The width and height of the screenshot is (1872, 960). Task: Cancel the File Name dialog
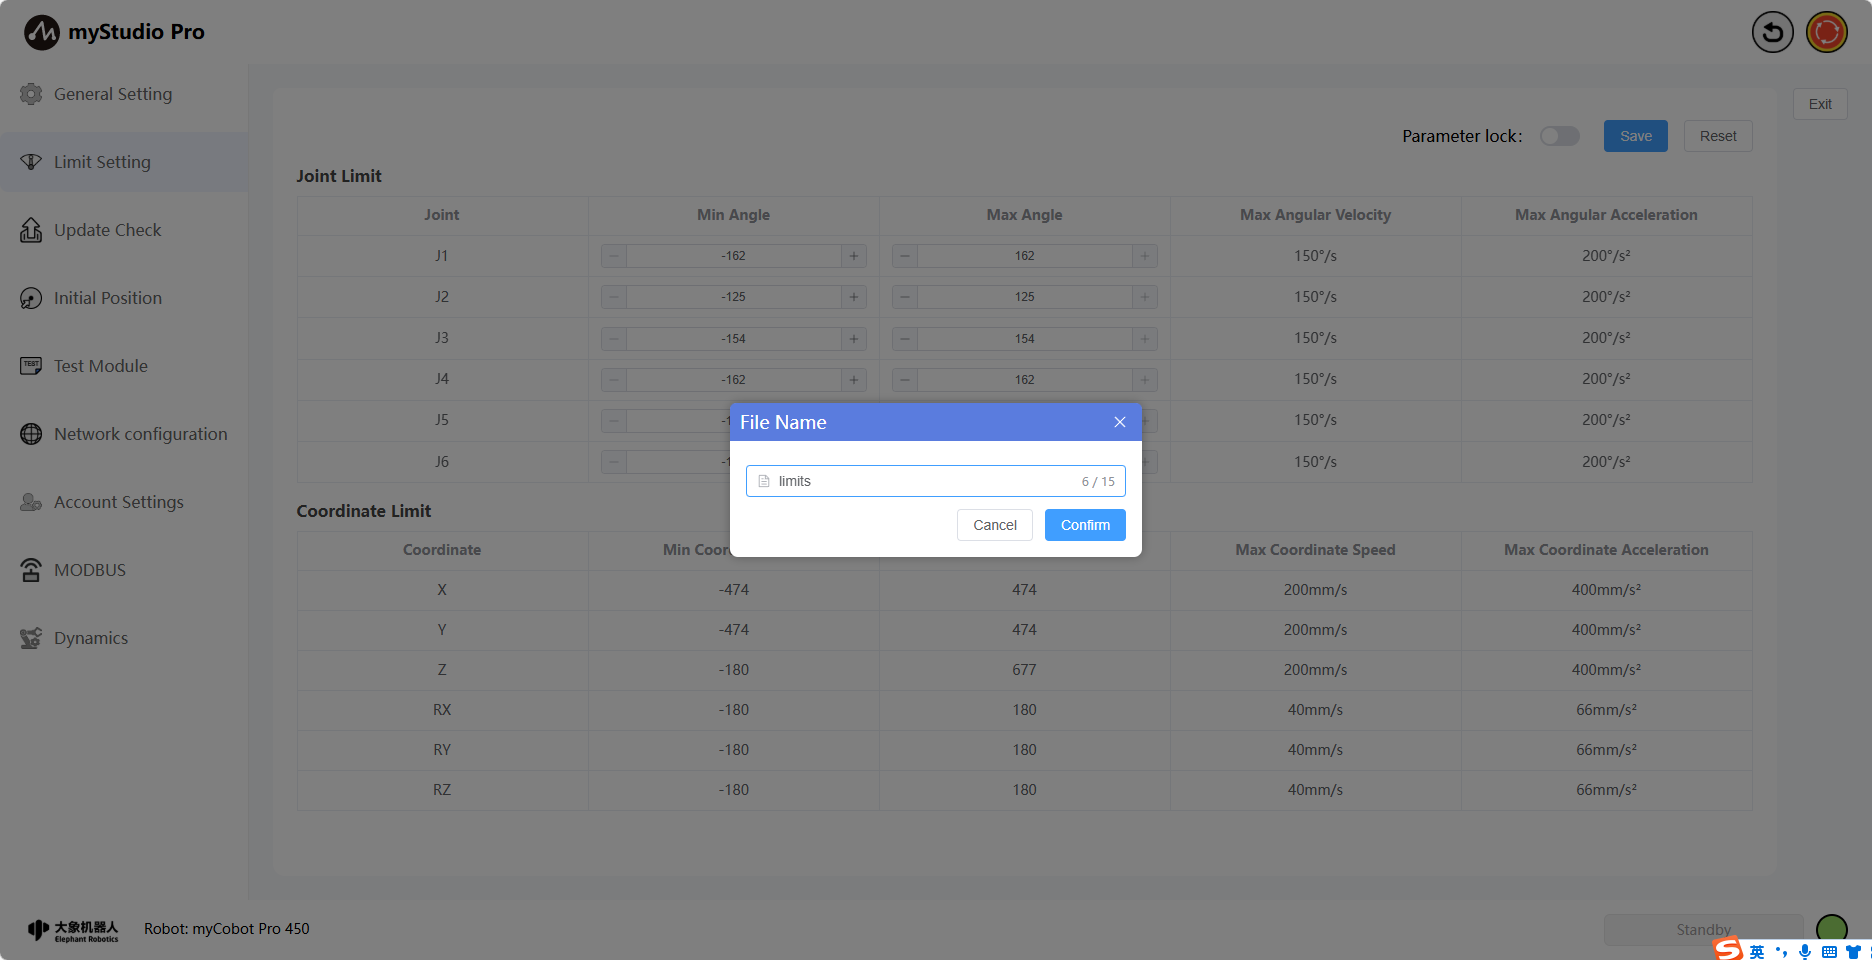pyautogui.click(x=994, y=525)
